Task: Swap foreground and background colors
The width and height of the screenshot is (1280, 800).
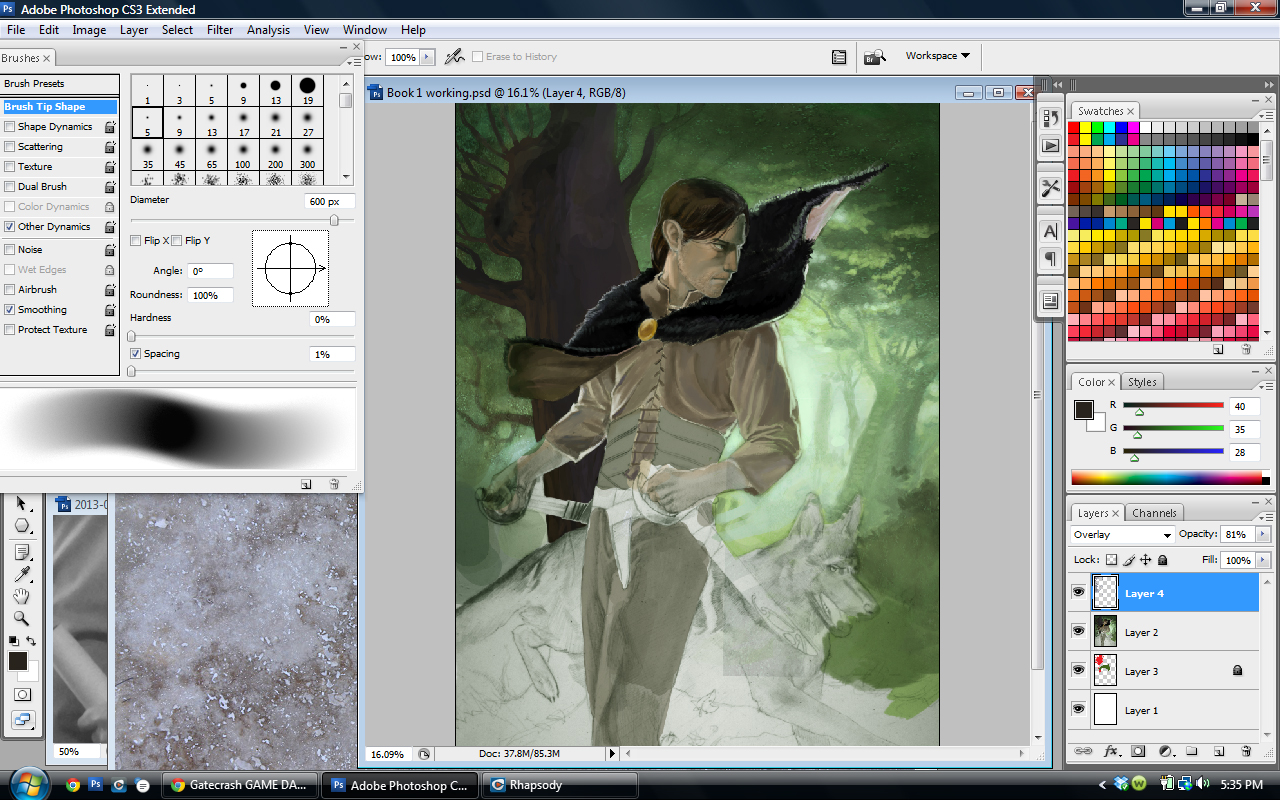Action: [x=31, y=641]
